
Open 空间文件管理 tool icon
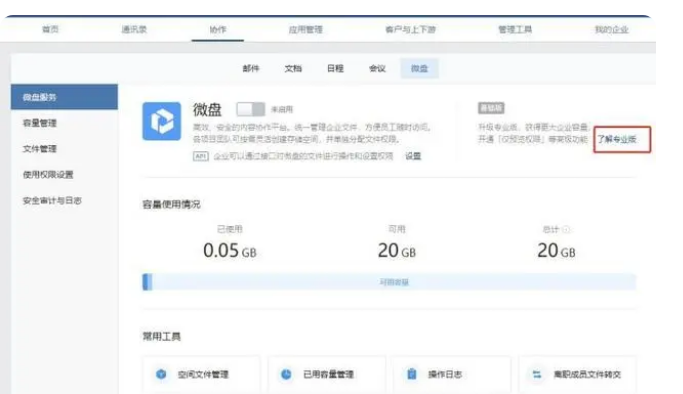point(161,374)
